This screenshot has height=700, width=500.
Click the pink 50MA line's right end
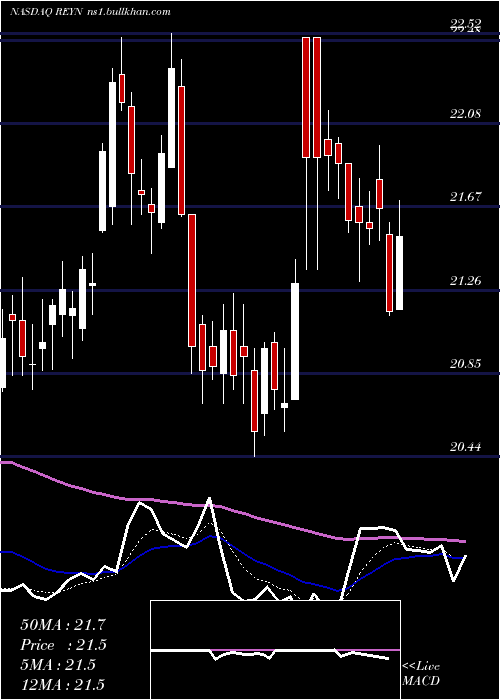(x=464, y=541)
